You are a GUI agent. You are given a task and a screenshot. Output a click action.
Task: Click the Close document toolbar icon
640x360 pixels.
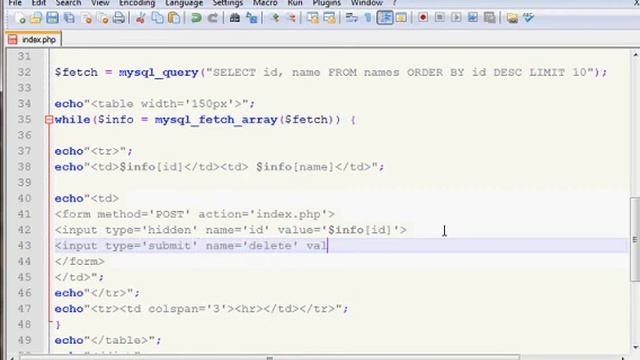coord(86,18)
